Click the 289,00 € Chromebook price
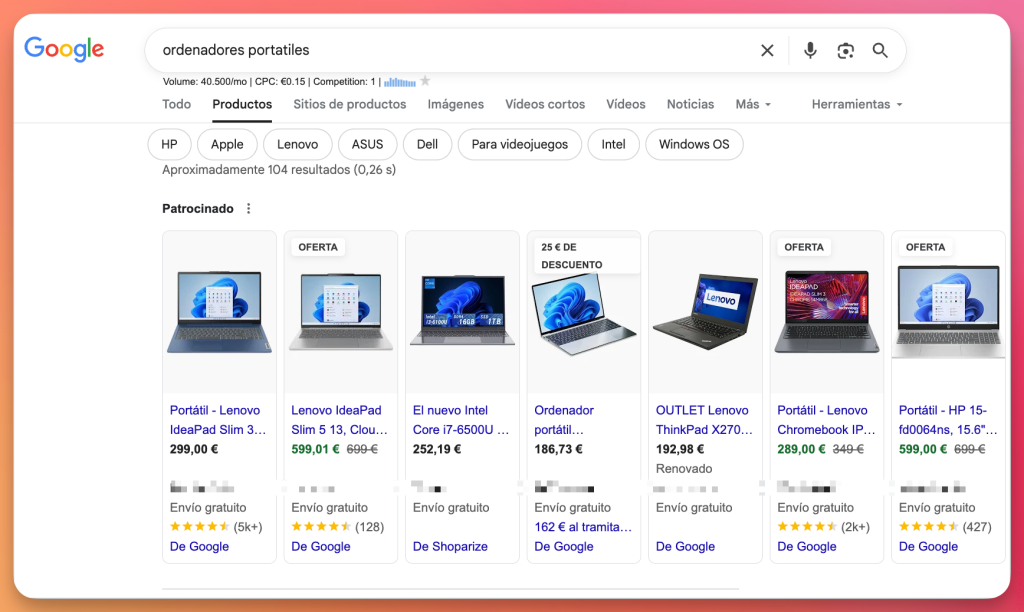The image size is (1024, 612). coord(801,449)
